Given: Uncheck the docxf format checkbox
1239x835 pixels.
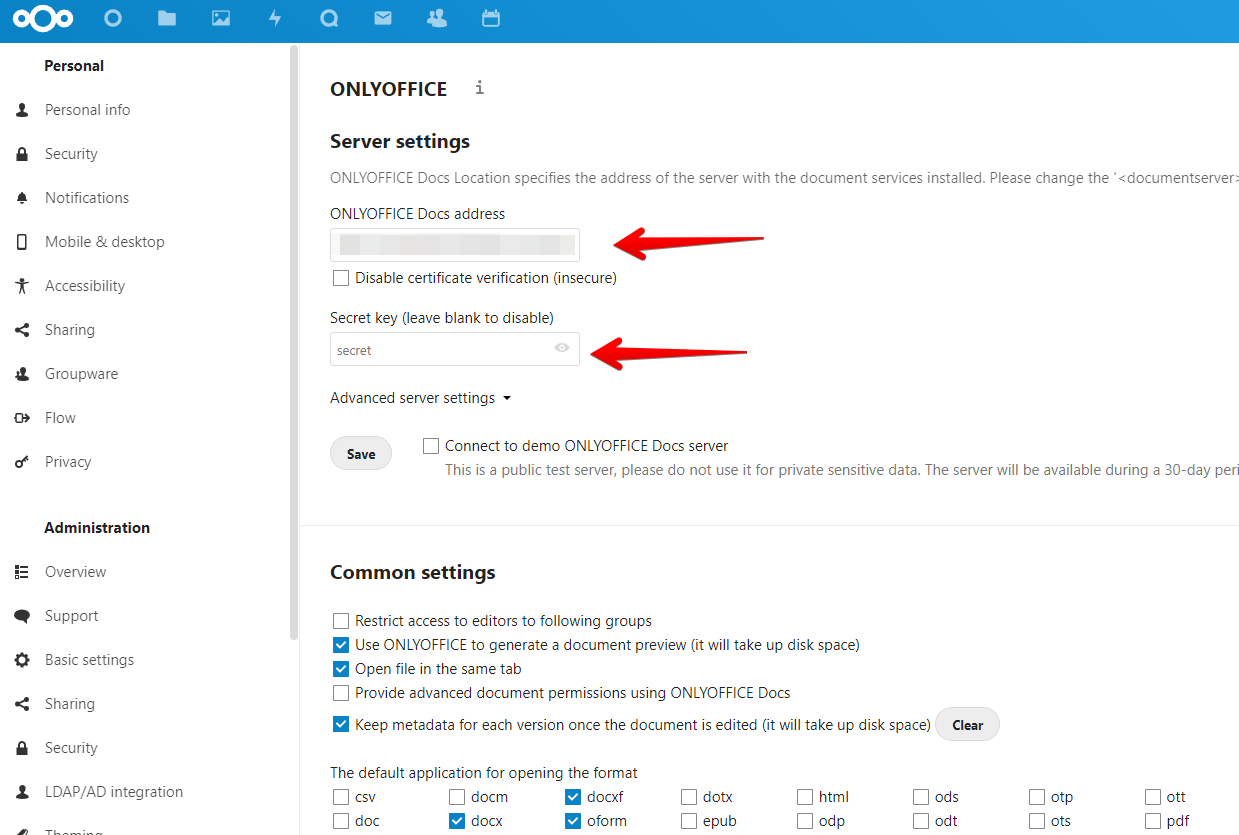Looking at the screenshot, I should click(573, 797).
